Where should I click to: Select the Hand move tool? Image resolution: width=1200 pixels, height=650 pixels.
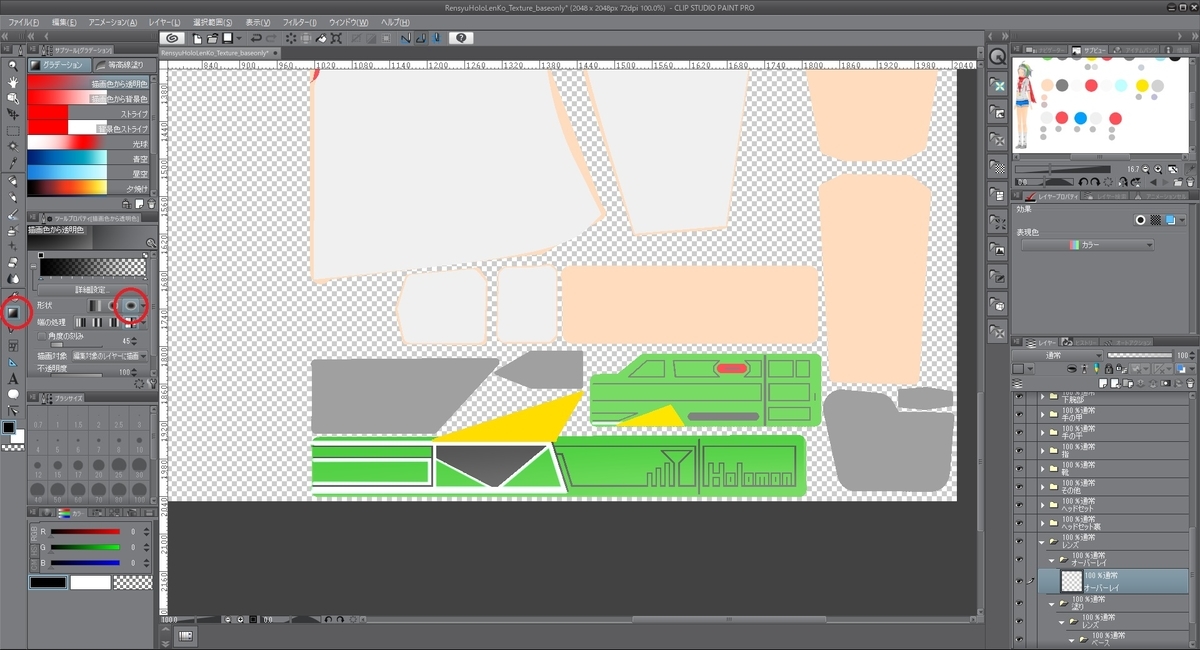[x=13, y=83]
